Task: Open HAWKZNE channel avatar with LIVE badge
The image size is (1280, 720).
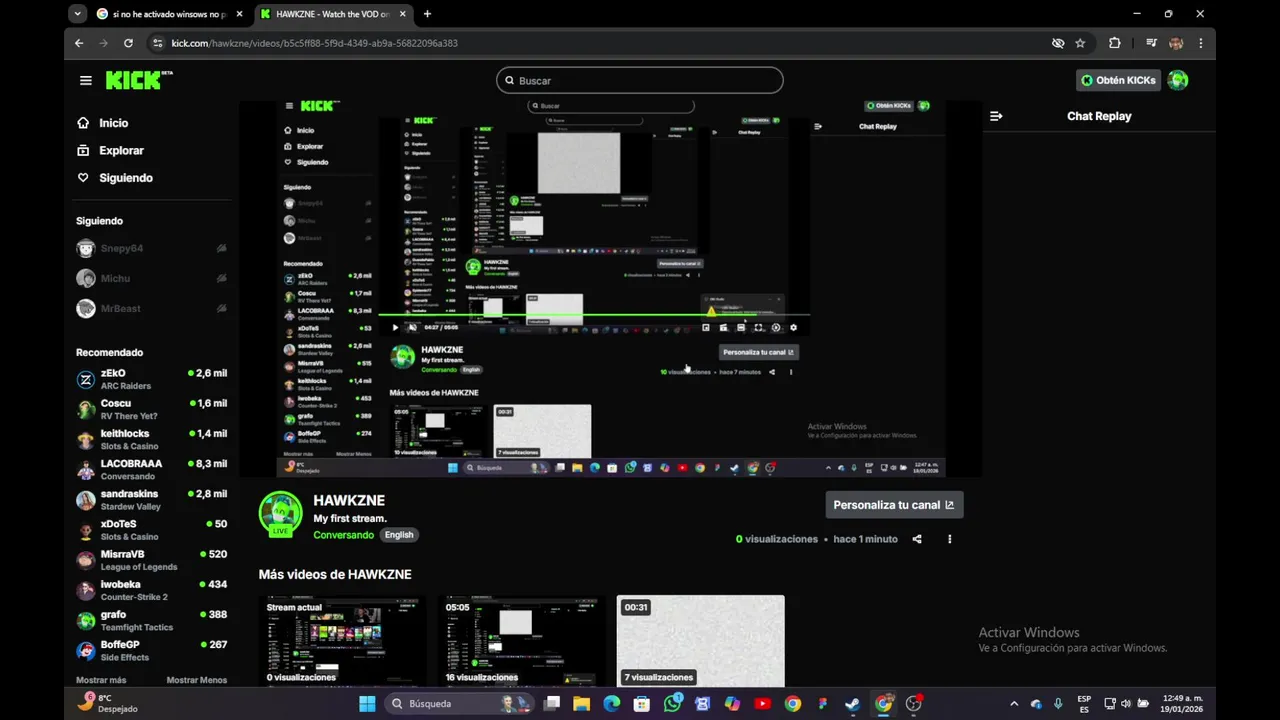Action: click(280, 513)
